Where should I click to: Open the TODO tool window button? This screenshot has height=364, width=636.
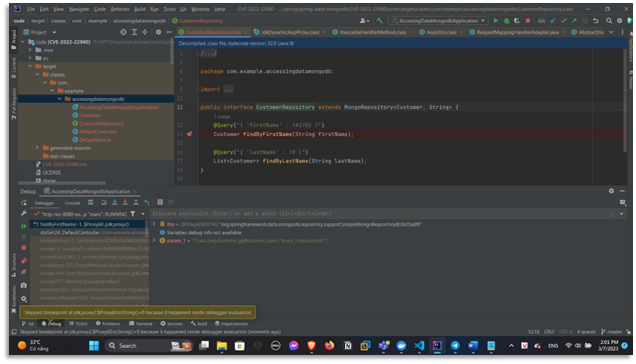coord(78,323)
